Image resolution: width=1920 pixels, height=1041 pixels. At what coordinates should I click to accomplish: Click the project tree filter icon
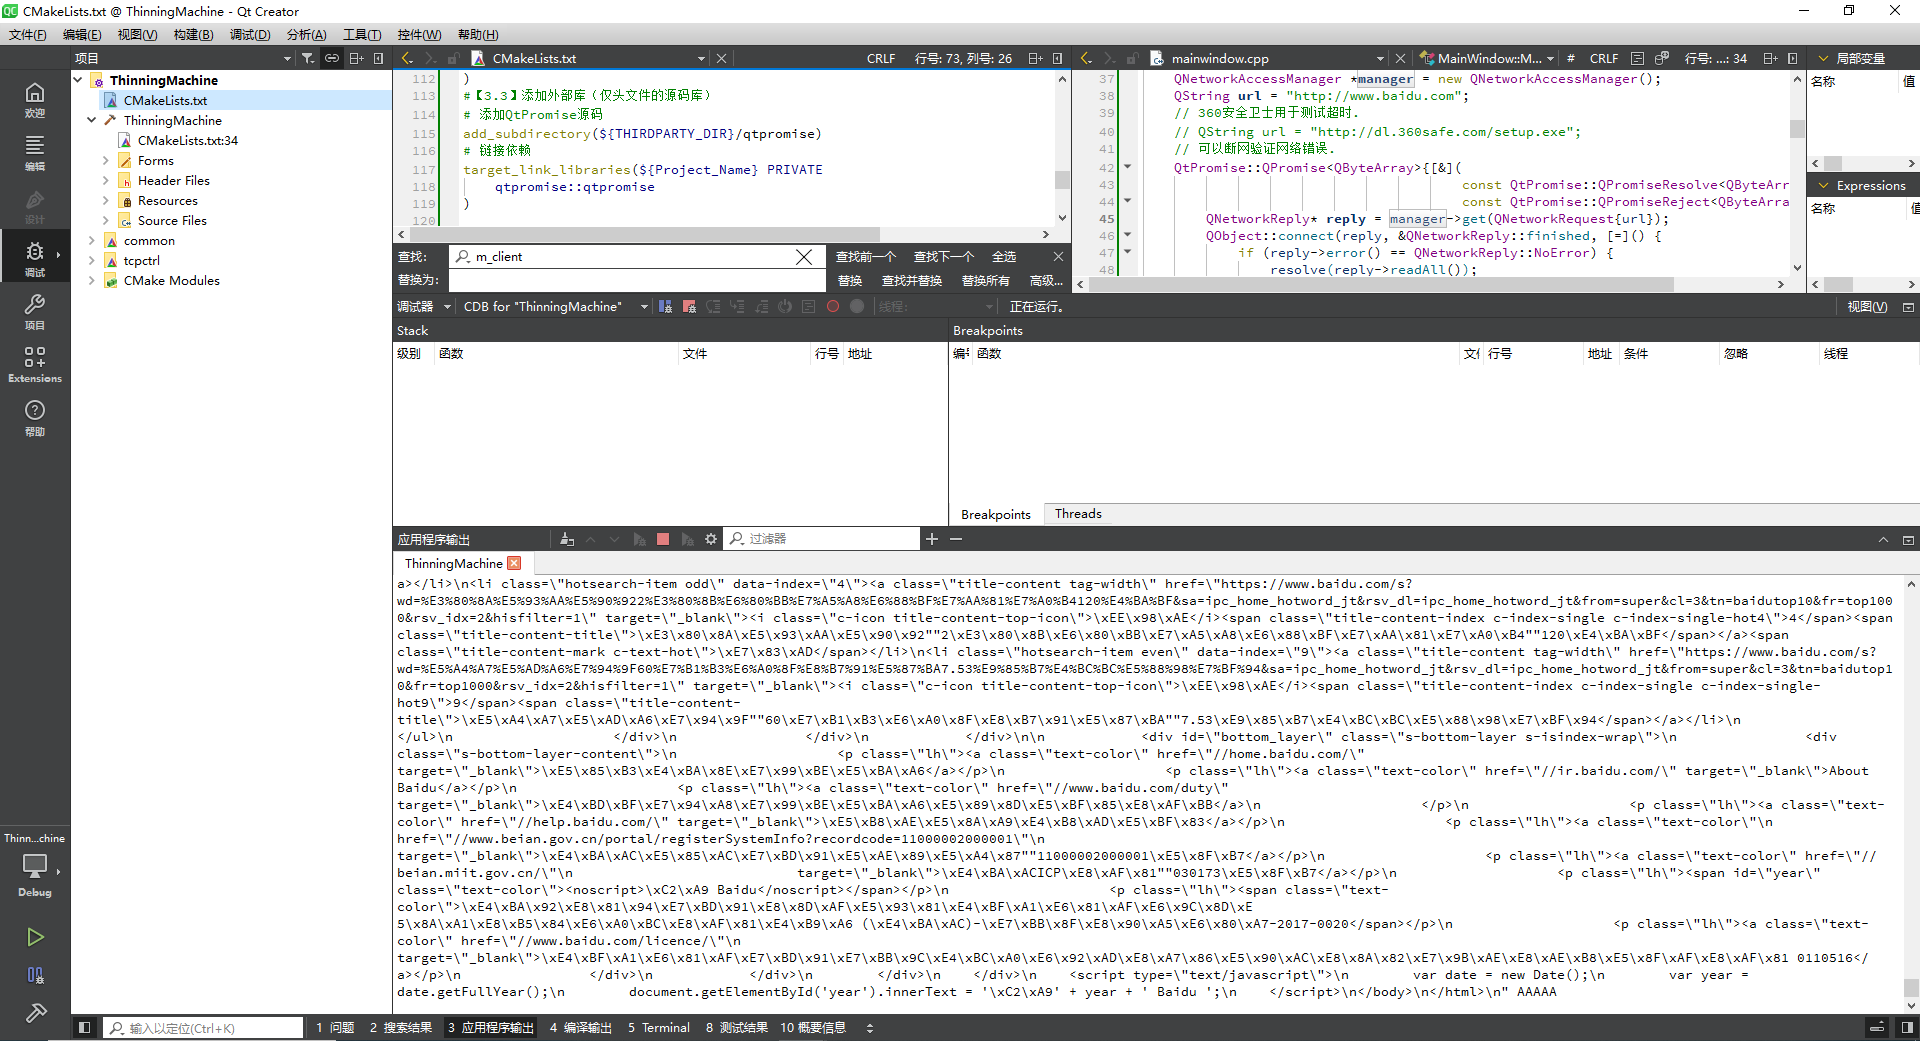(x=308, y=58)
